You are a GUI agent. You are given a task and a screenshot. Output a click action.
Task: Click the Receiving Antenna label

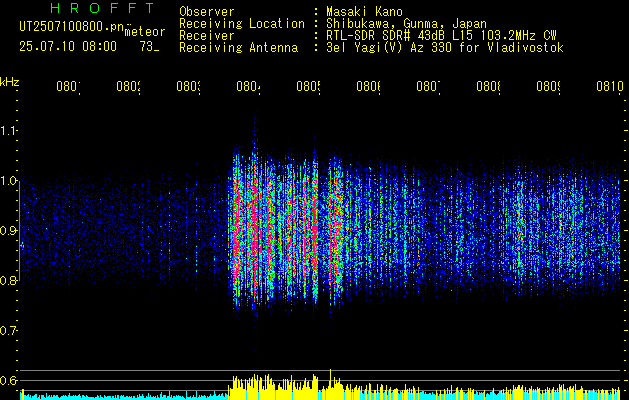[x=239, y=48]
